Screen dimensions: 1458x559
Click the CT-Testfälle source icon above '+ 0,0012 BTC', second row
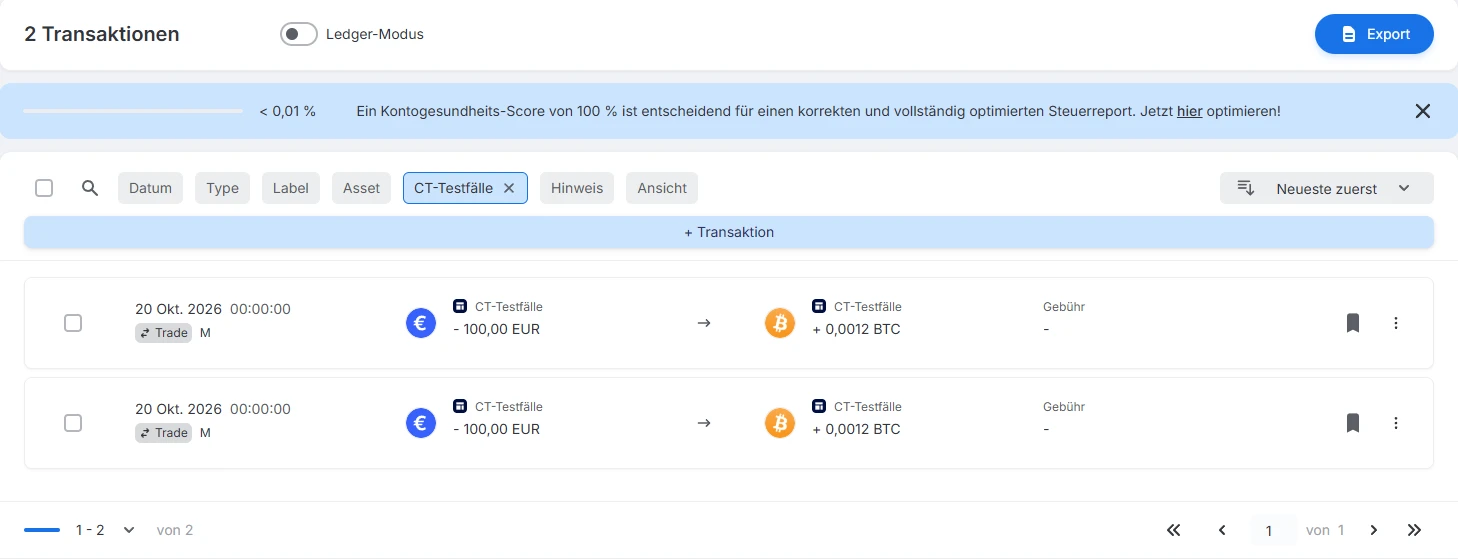click(819, 406)
